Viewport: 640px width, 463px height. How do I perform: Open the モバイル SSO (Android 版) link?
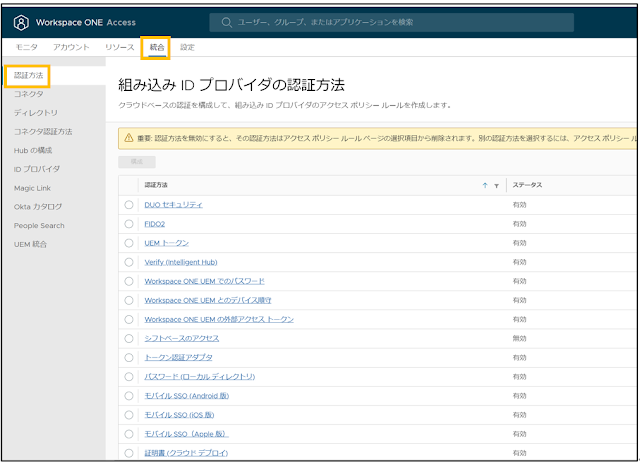(187, 396)
